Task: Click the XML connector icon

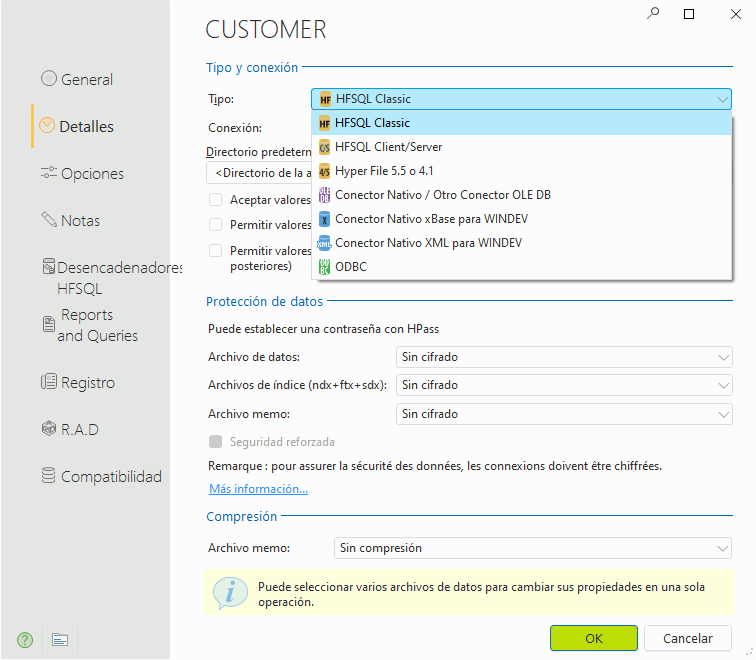Action: 324,243
